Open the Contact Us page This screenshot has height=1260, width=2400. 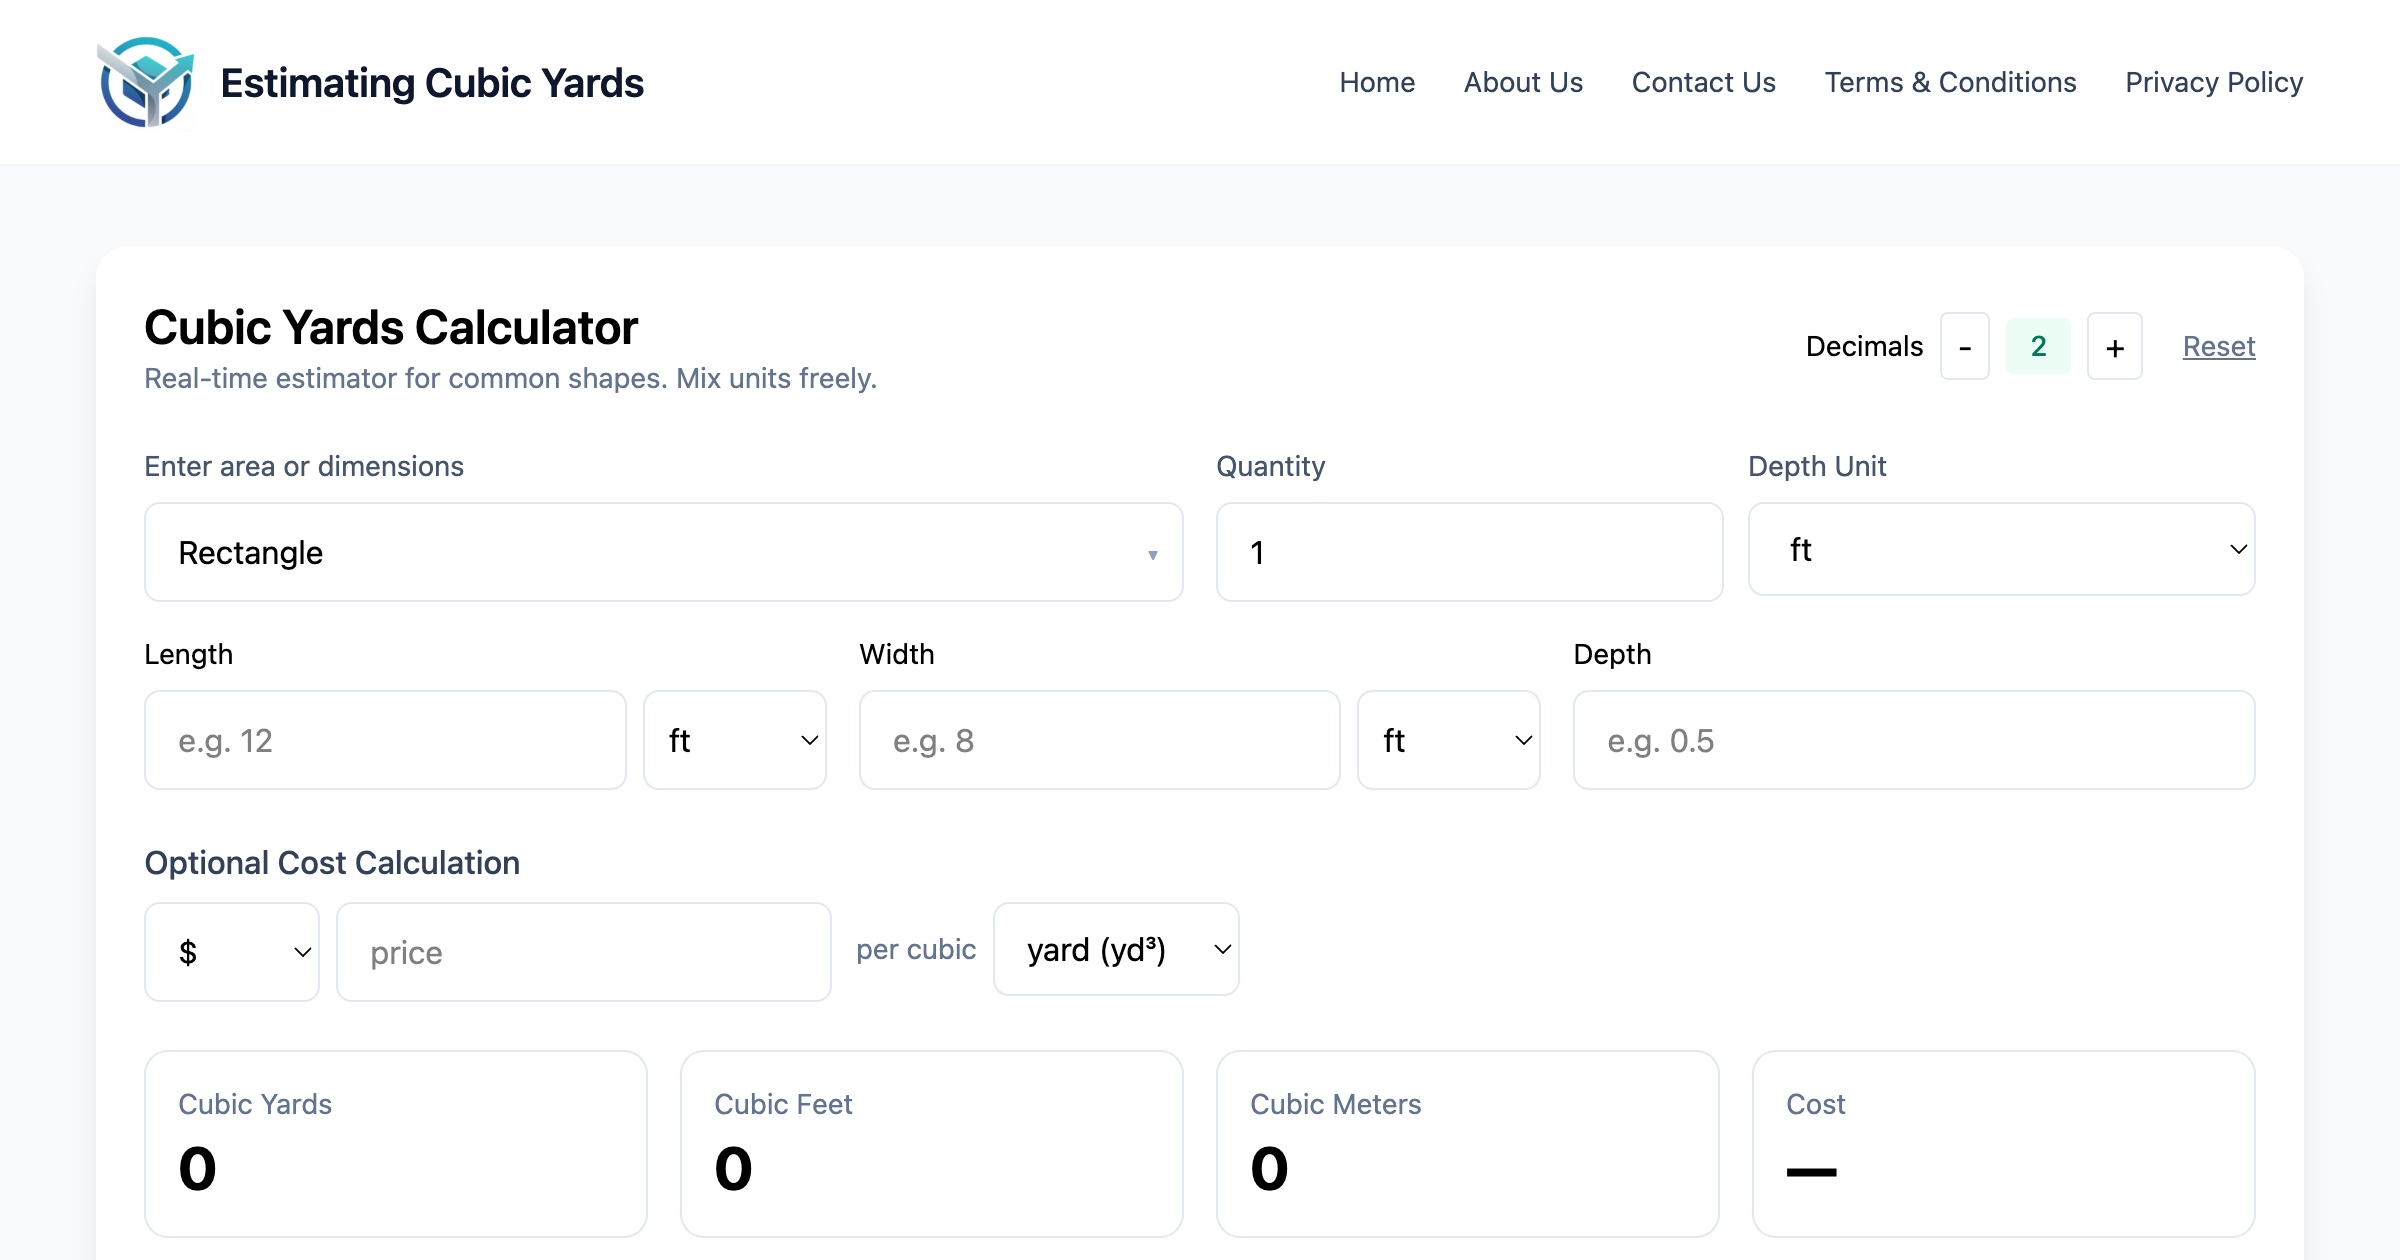pos(1703,82)
